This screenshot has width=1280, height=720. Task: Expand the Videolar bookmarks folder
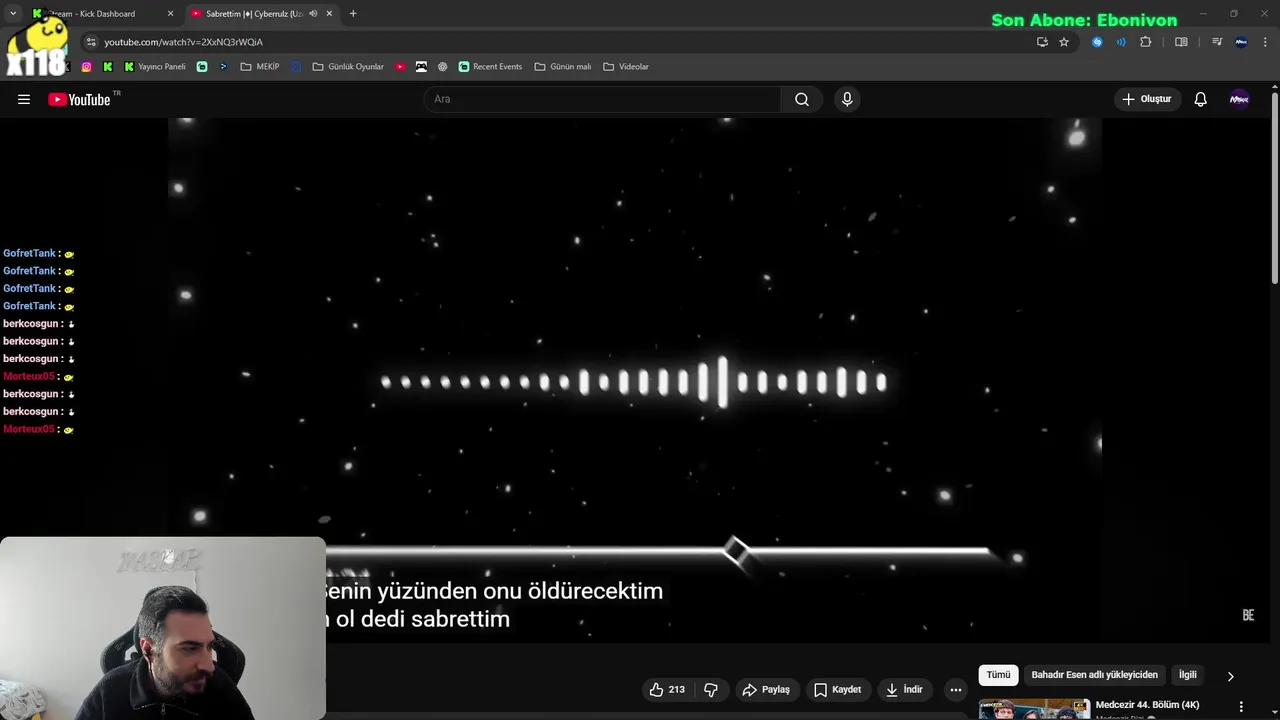(x=626, y=67)
